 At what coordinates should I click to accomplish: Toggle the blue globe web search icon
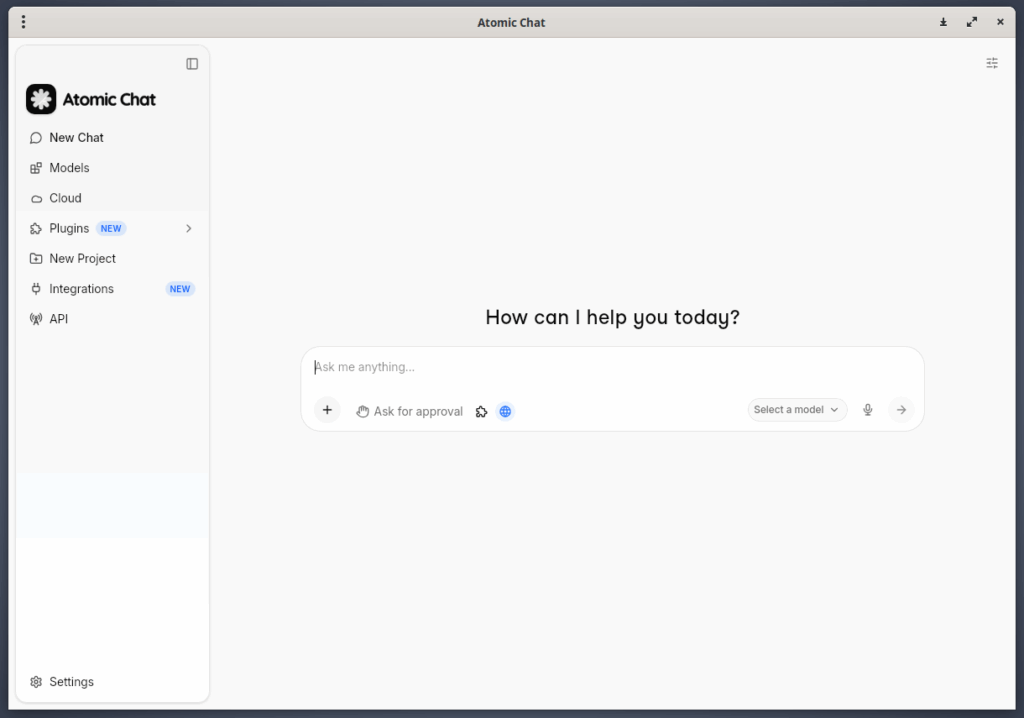(x=505, y=412)
